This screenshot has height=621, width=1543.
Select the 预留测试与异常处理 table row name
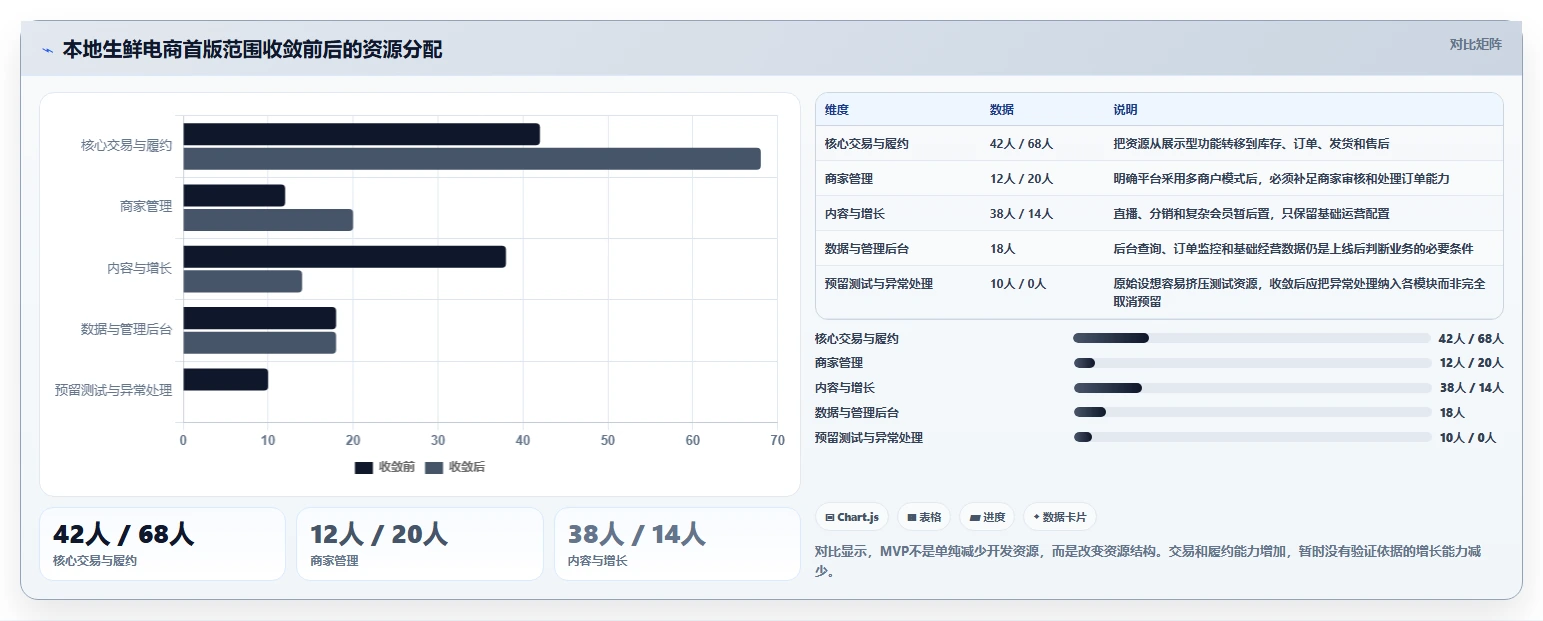tap(879, 284)
